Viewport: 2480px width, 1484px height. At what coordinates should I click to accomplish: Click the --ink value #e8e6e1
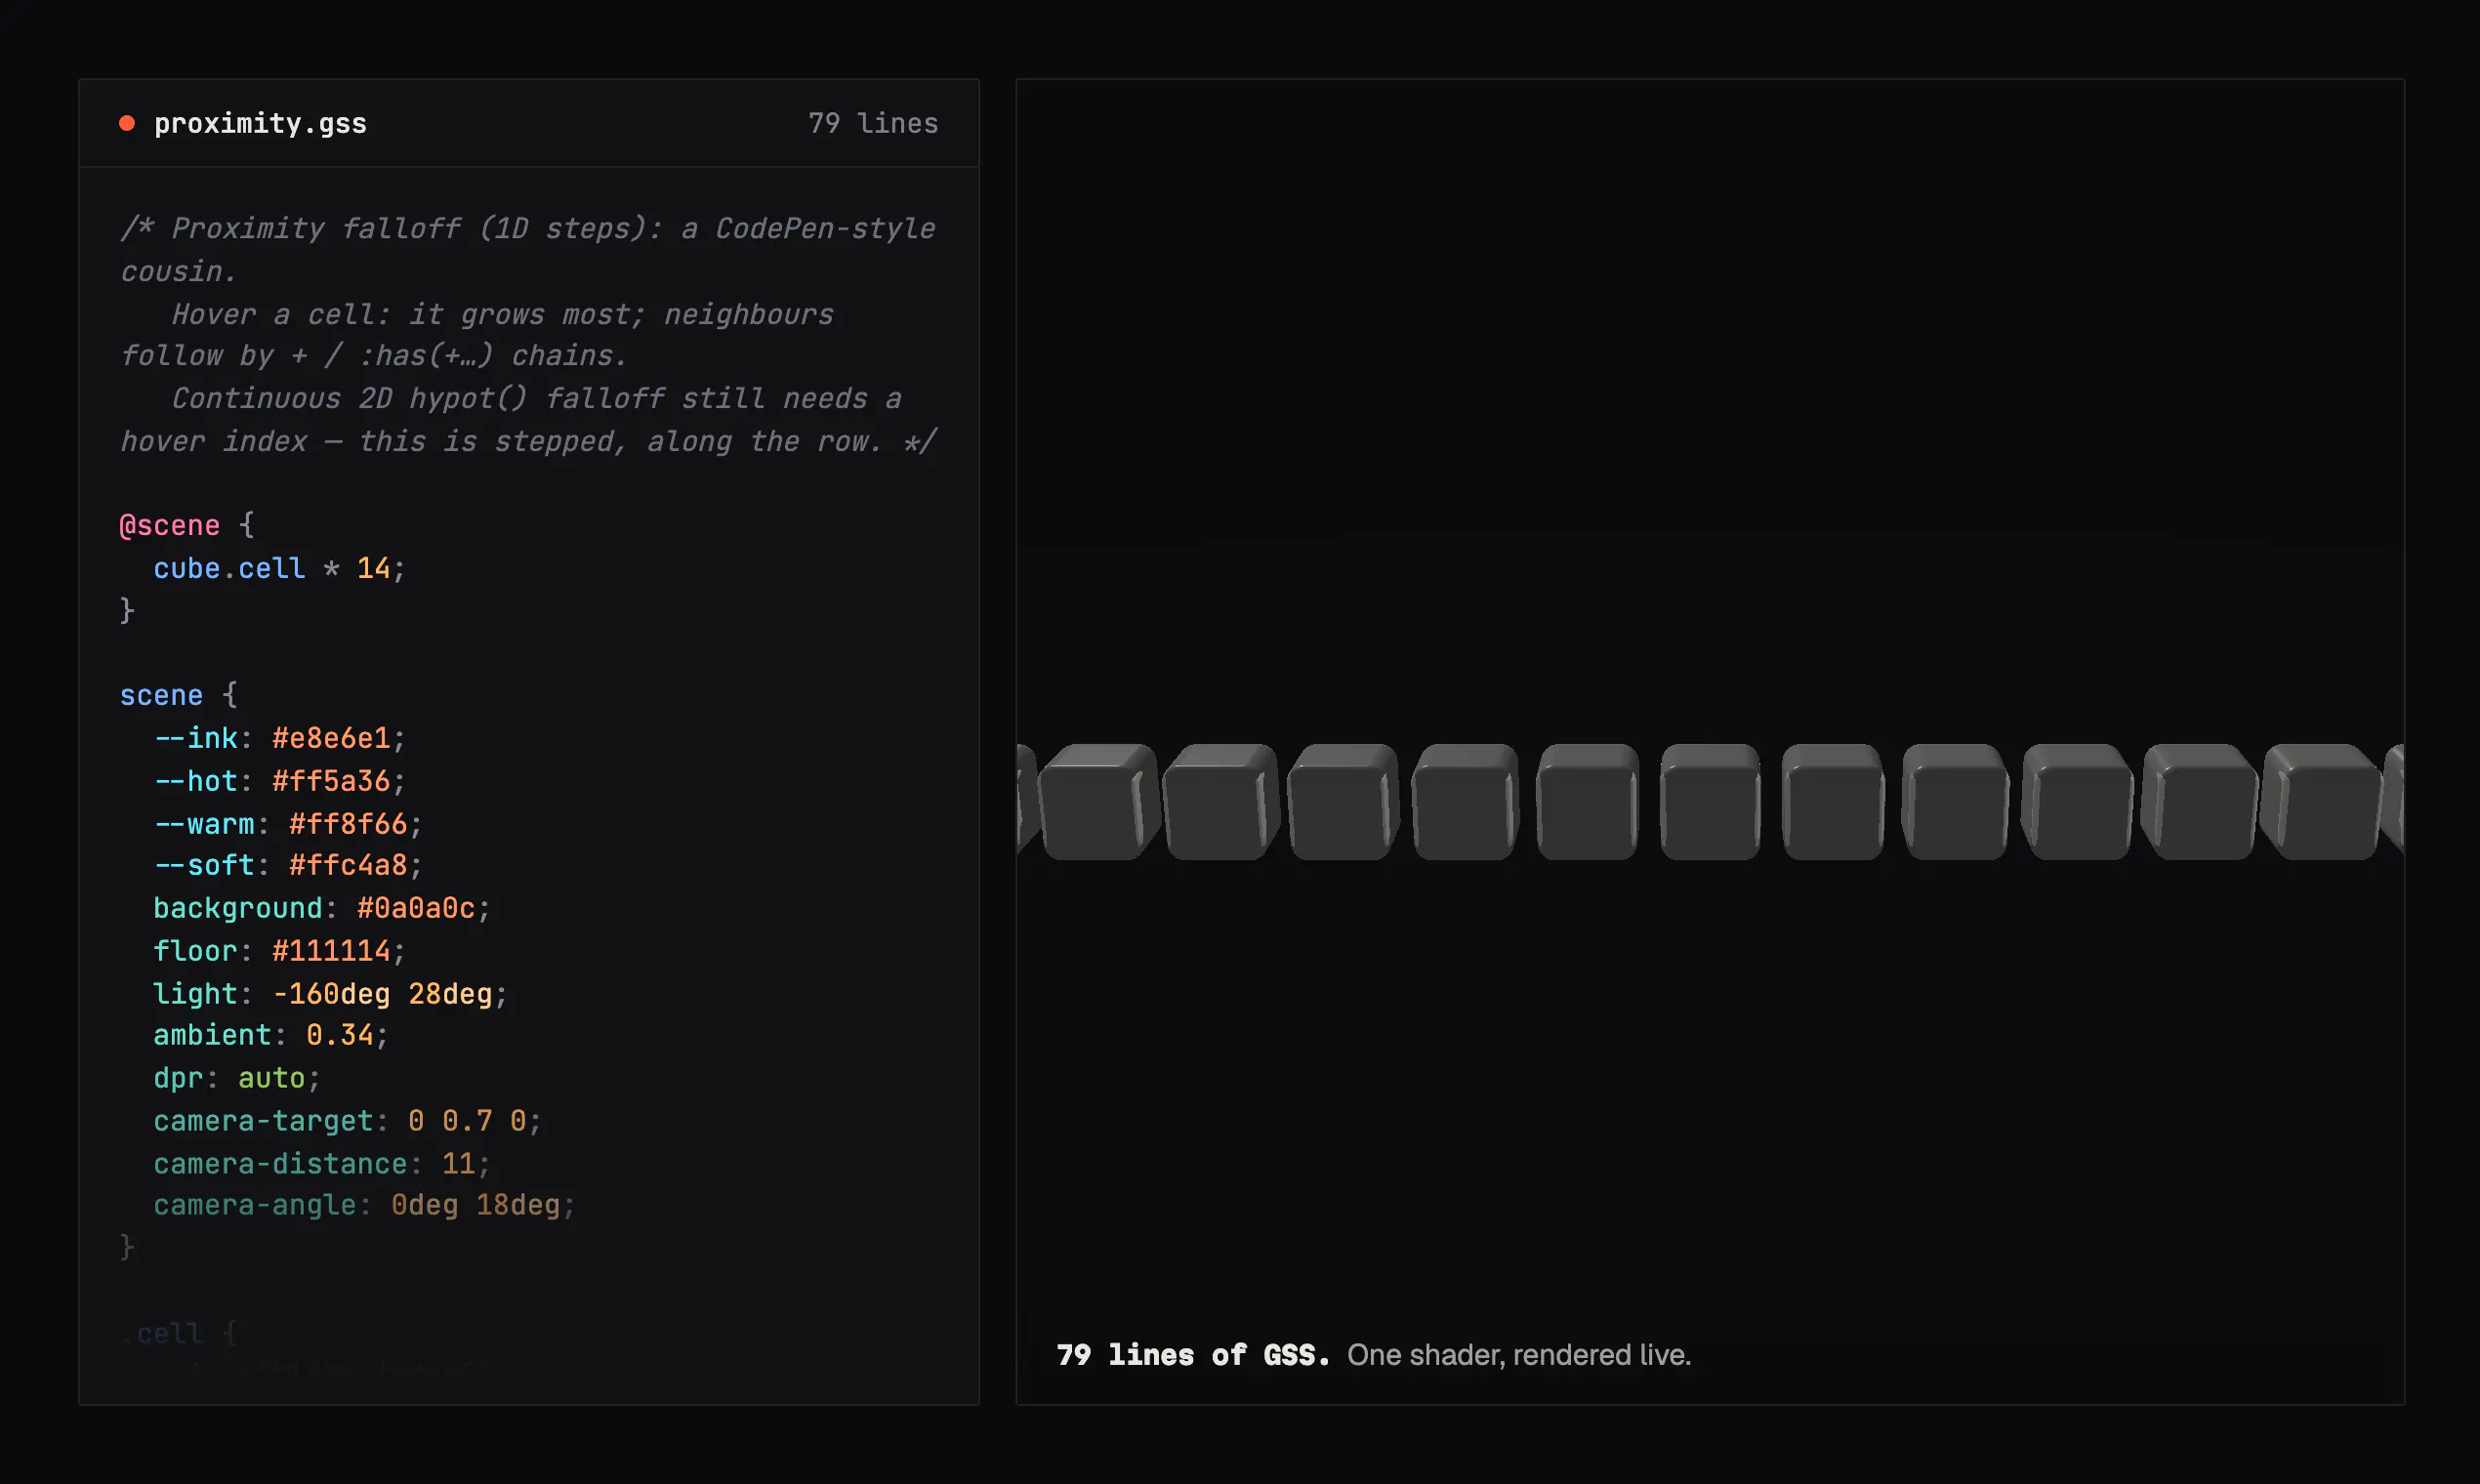pos(331,738)
